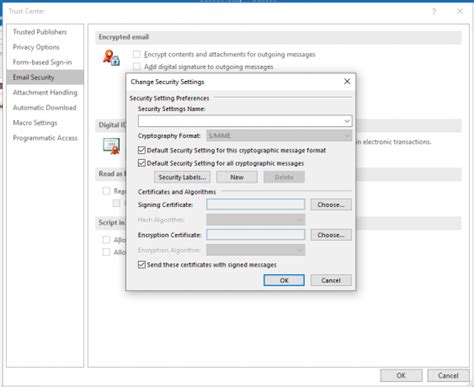
Task: Click the Trust Center help question mark
Action: click(434, 12)
